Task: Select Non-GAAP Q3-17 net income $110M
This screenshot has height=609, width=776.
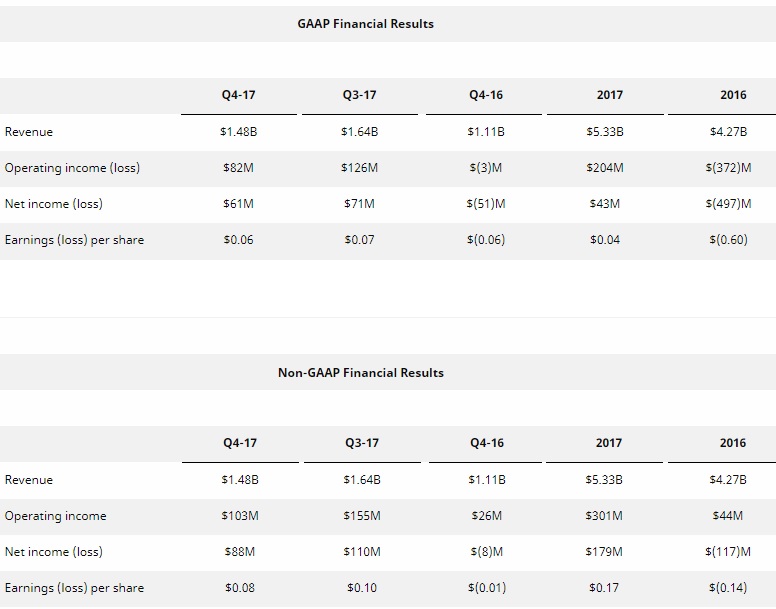Action: (x=362, y=552)
